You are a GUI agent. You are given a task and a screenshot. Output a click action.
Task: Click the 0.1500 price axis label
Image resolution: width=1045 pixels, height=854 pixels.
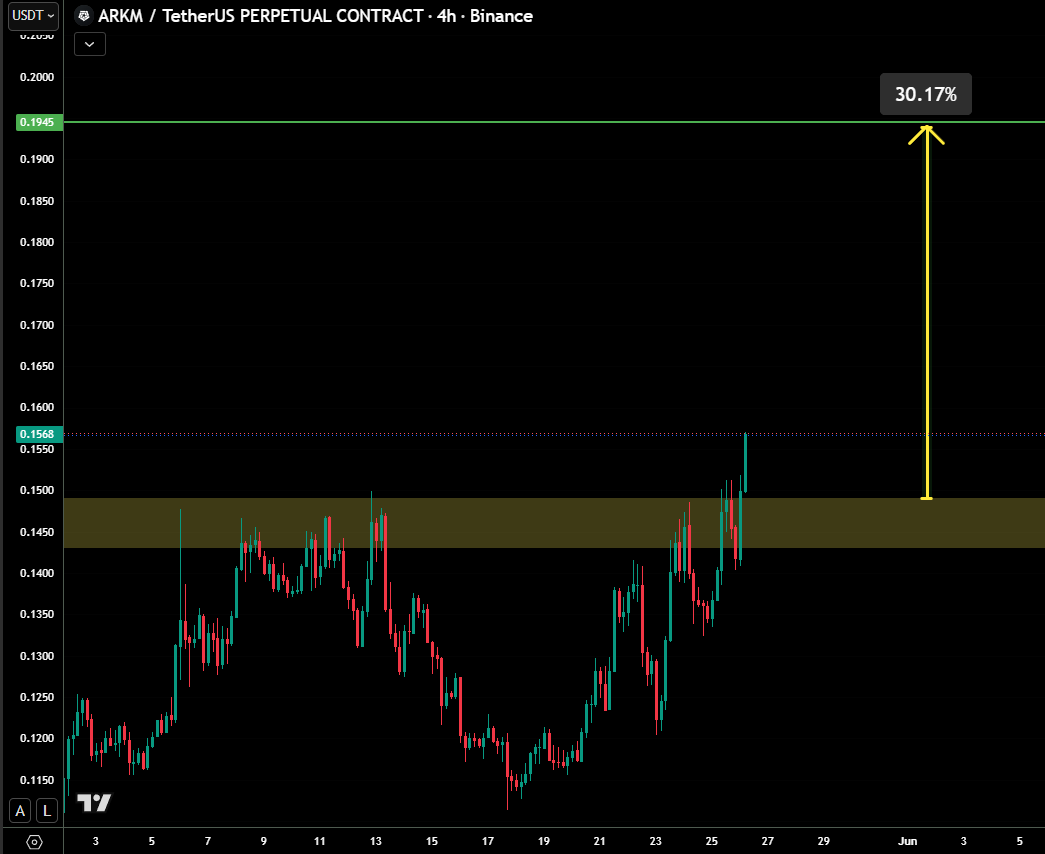(x=37, y=491)
